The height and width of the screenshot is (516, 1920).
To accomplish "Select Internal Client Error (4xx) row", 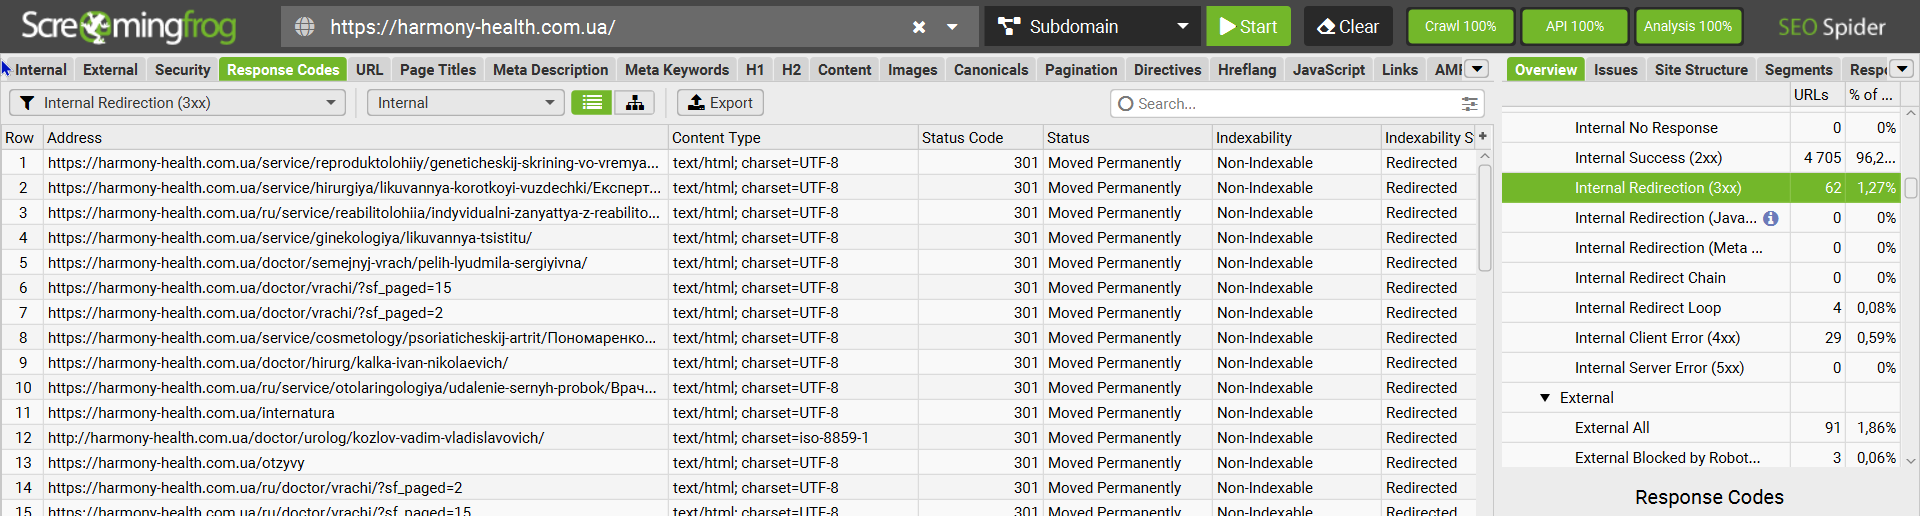I will click(1657, 338).
